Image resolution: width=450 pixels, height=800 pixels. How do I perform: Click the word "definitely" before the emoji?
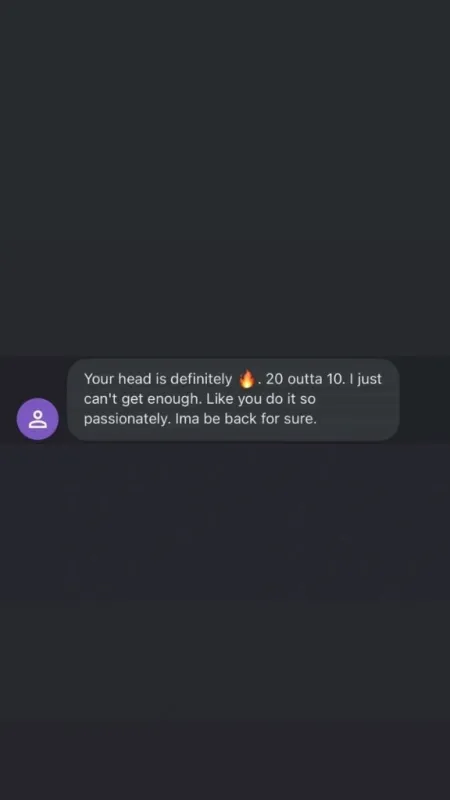201,379
